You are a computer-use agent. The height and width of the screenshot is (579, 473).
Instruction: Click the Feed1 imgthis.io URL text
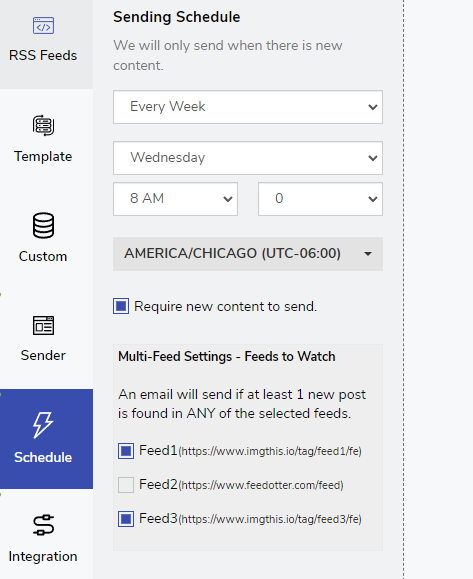coord(270,451)
